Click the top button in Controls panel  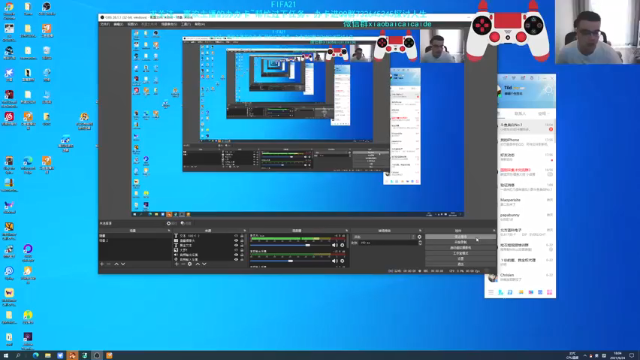point(460,237)
